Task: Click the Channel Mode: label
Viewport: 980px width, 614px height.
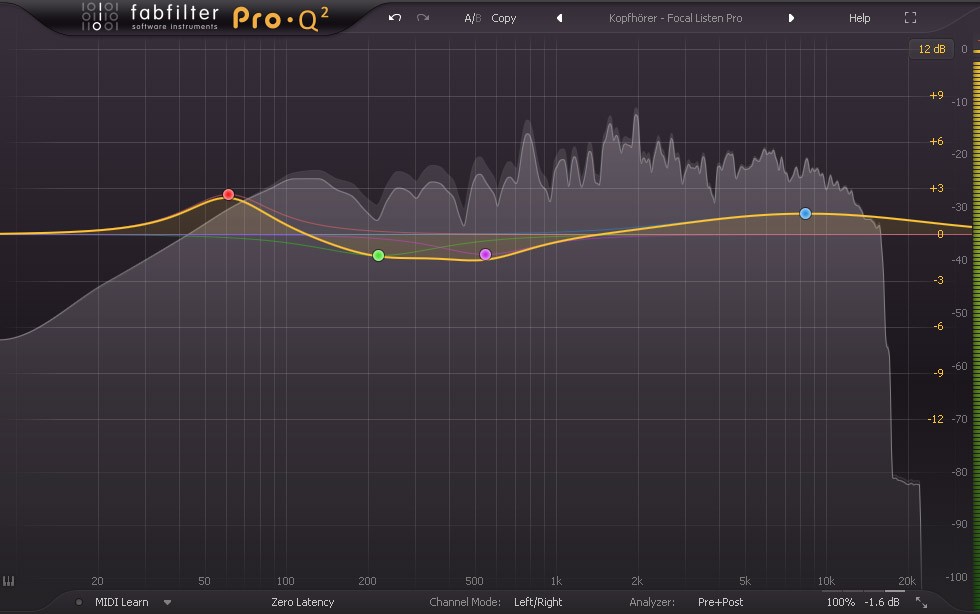Action: tap(465, 602)
